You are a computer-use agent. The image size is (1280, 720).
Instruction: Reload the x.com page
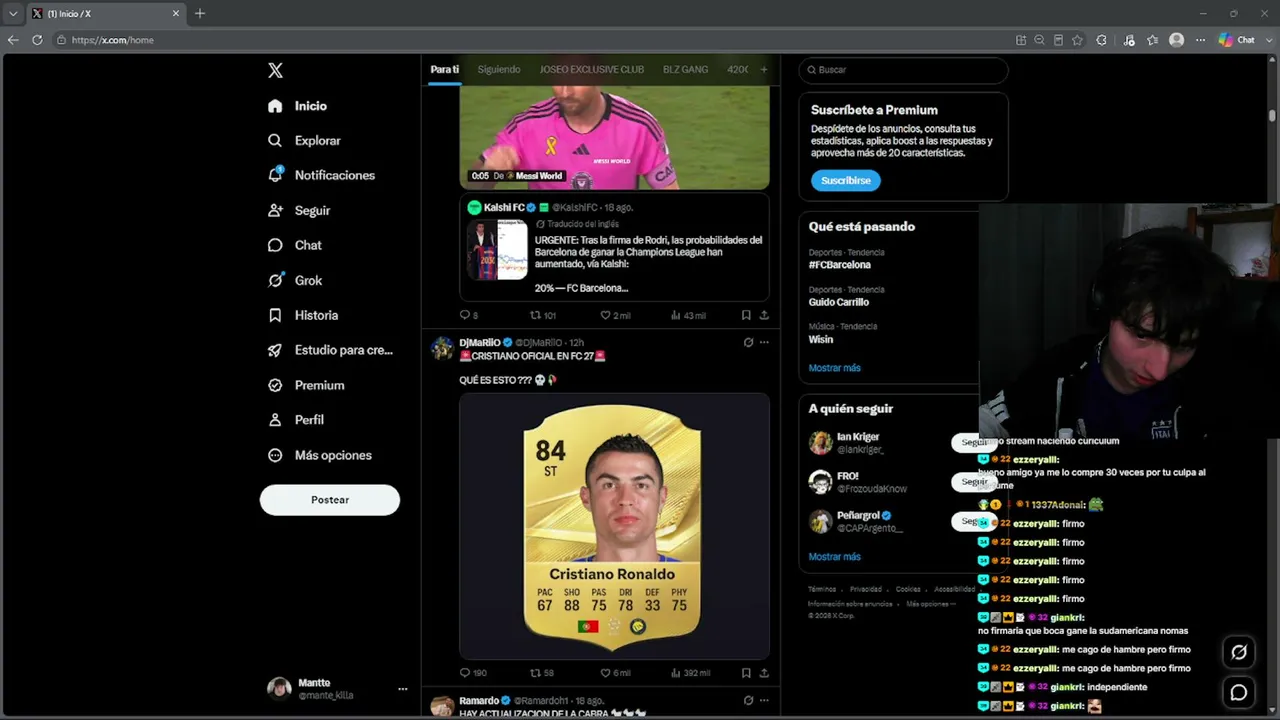pyautogui.click(x=37, y=40)
